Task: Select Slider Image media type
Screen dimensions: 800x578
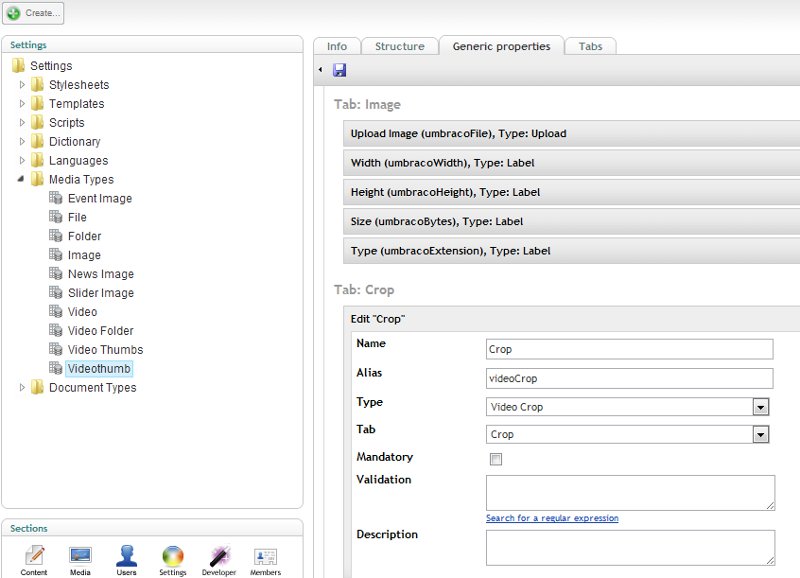Action: (x=100, y=293)
